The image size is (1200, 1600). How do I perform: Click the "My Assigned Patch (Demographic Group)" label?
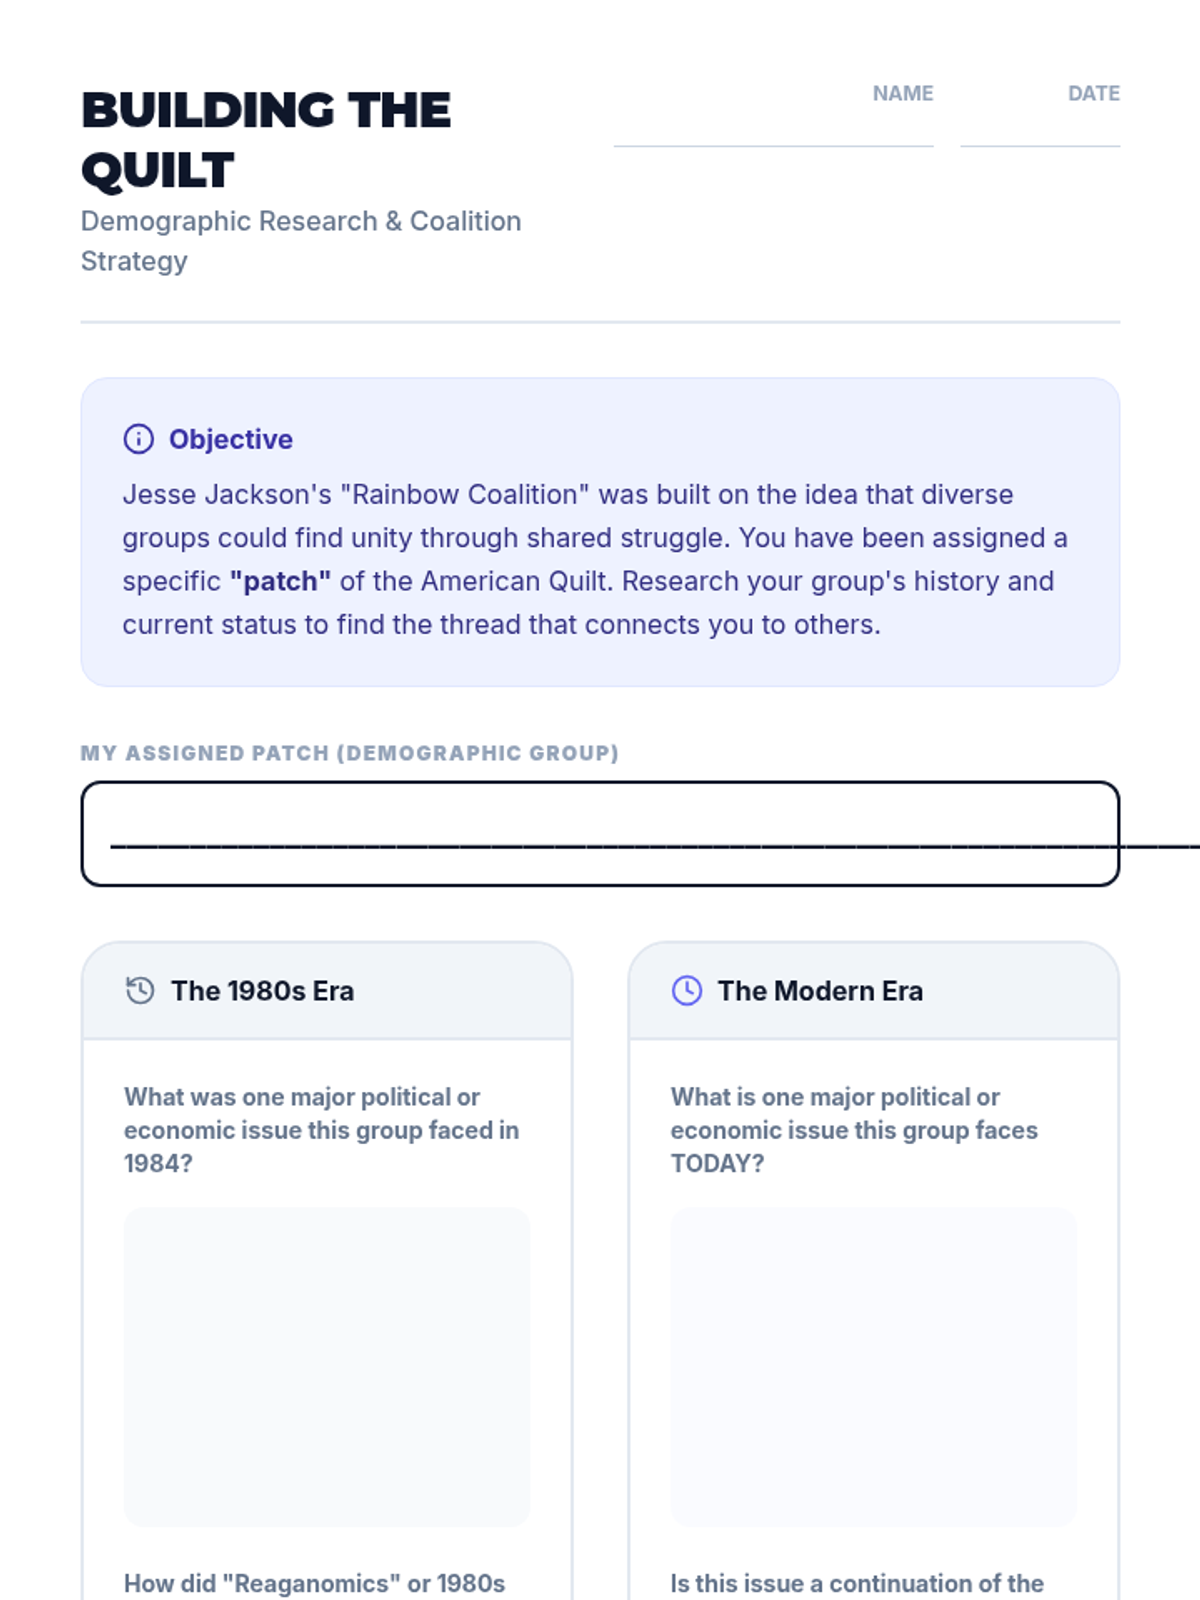[349, 753]
